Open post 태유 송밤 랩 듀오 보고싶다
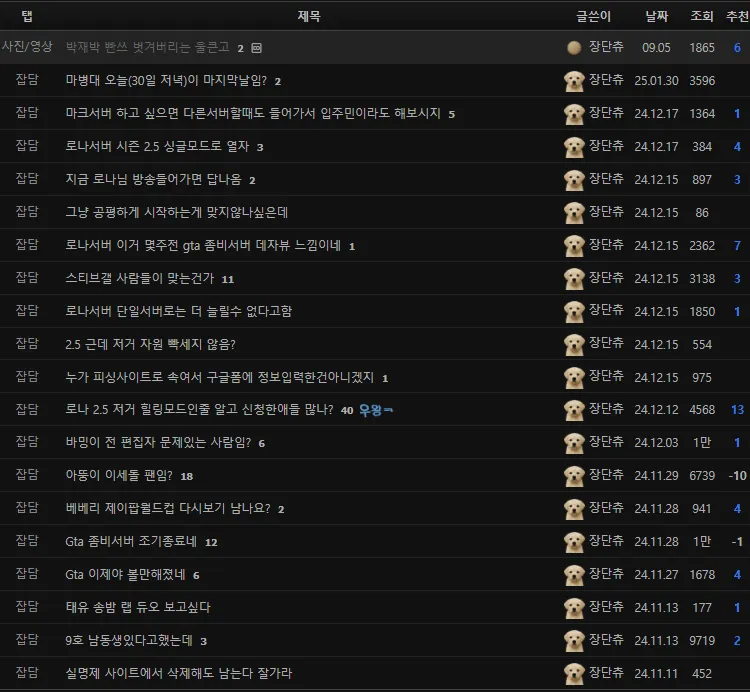The height and width of the screenshot is (692, 750). 138,607
